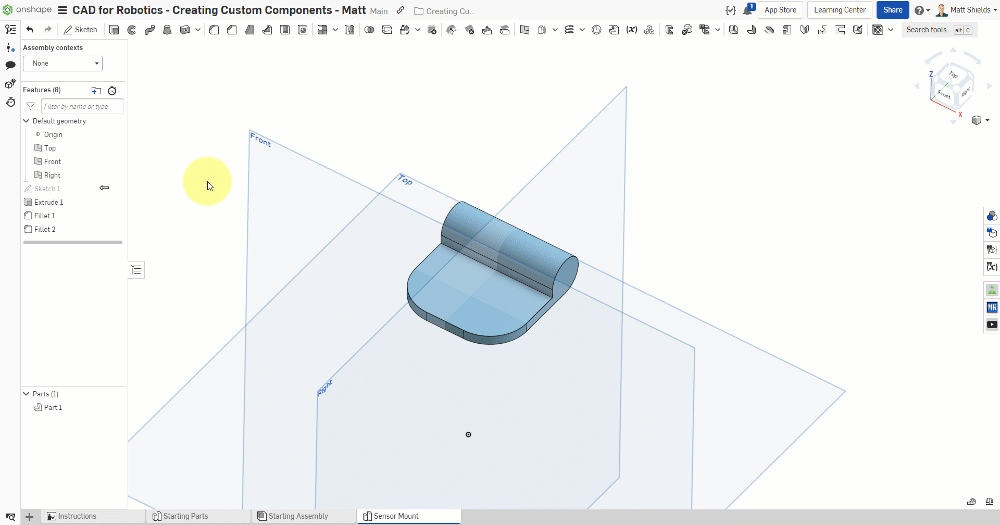Open the Thicken tool dropdown arrow
The width and height of the screenshot is (1000, 525).
198,30
